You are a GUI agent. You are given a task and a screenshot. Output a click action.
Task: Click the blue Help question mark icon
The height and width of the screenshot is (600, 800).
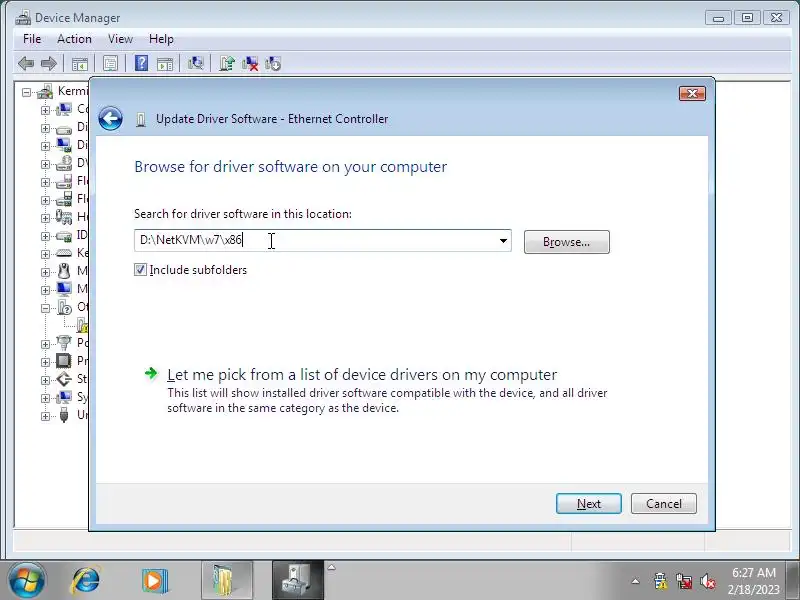[x=141, y=63]
